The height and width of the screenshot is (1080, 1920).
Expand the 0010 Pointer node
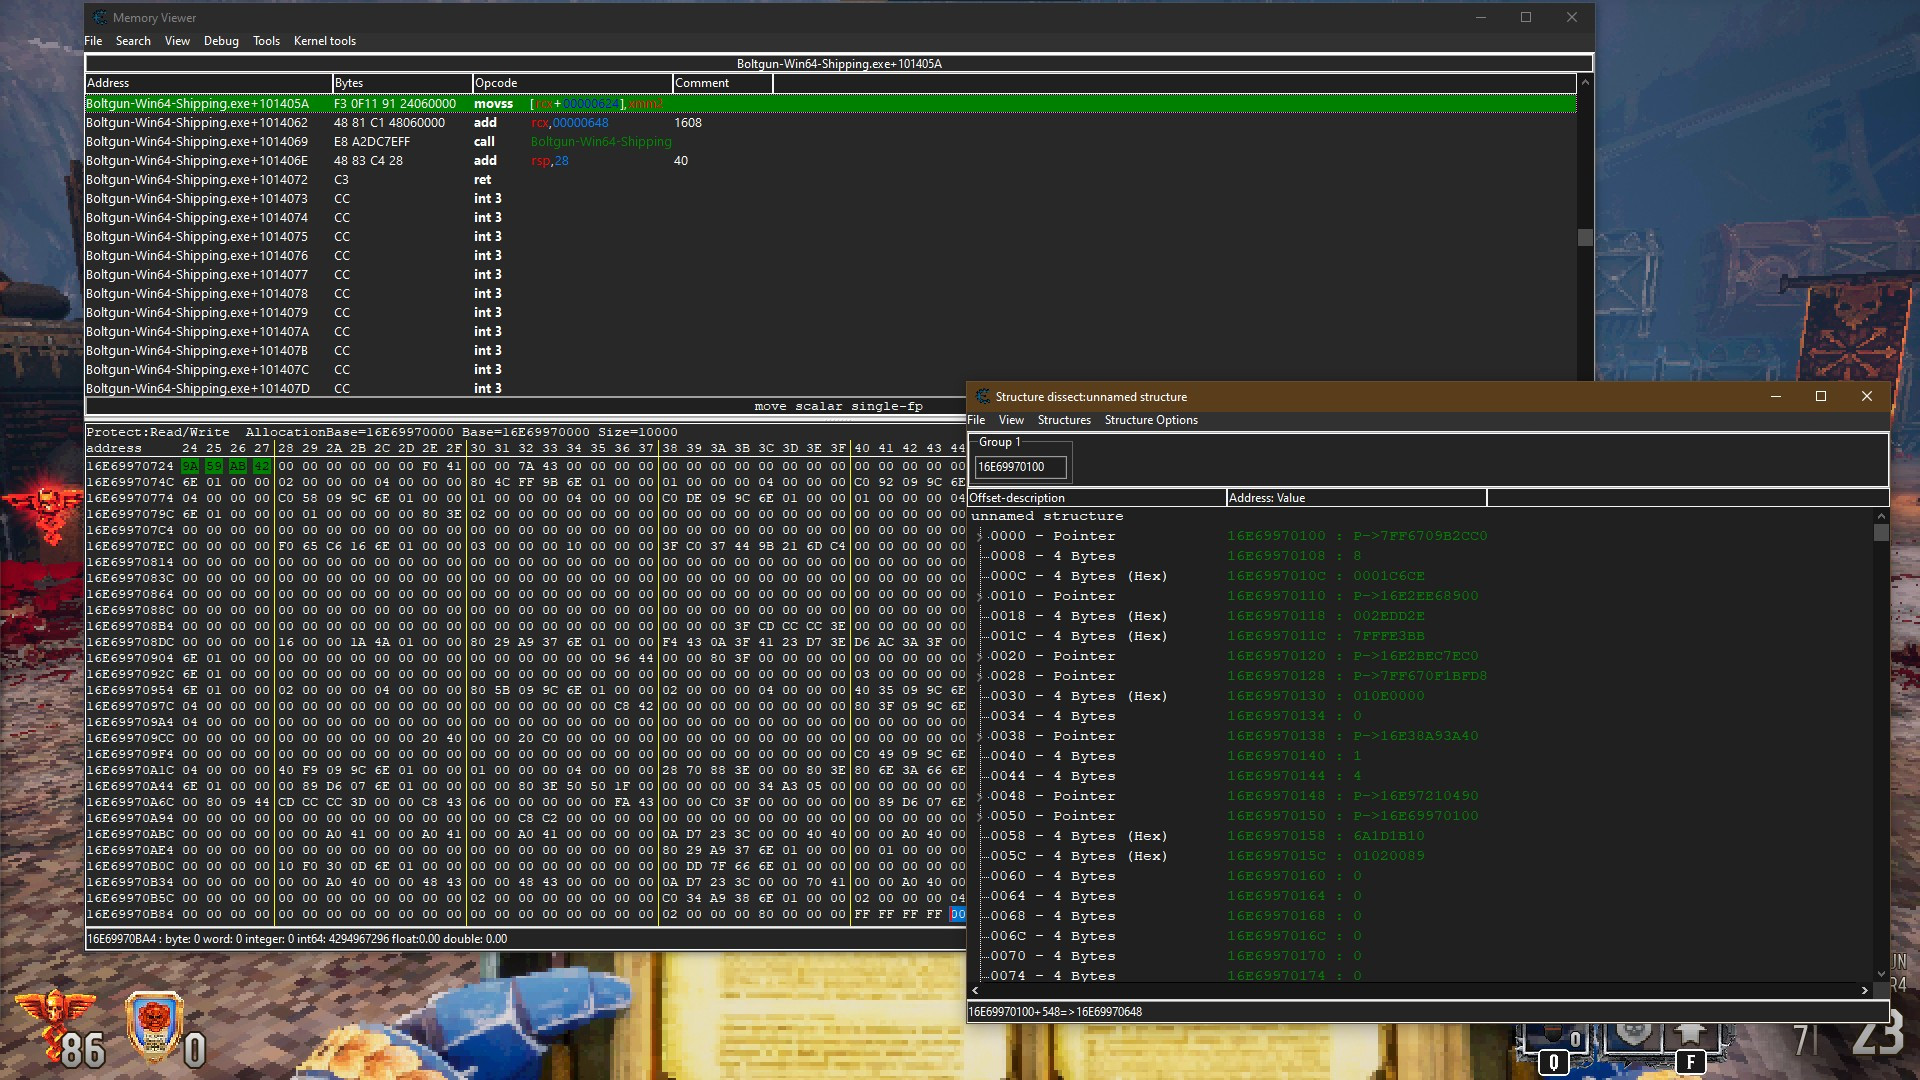[x=979, y=596]
